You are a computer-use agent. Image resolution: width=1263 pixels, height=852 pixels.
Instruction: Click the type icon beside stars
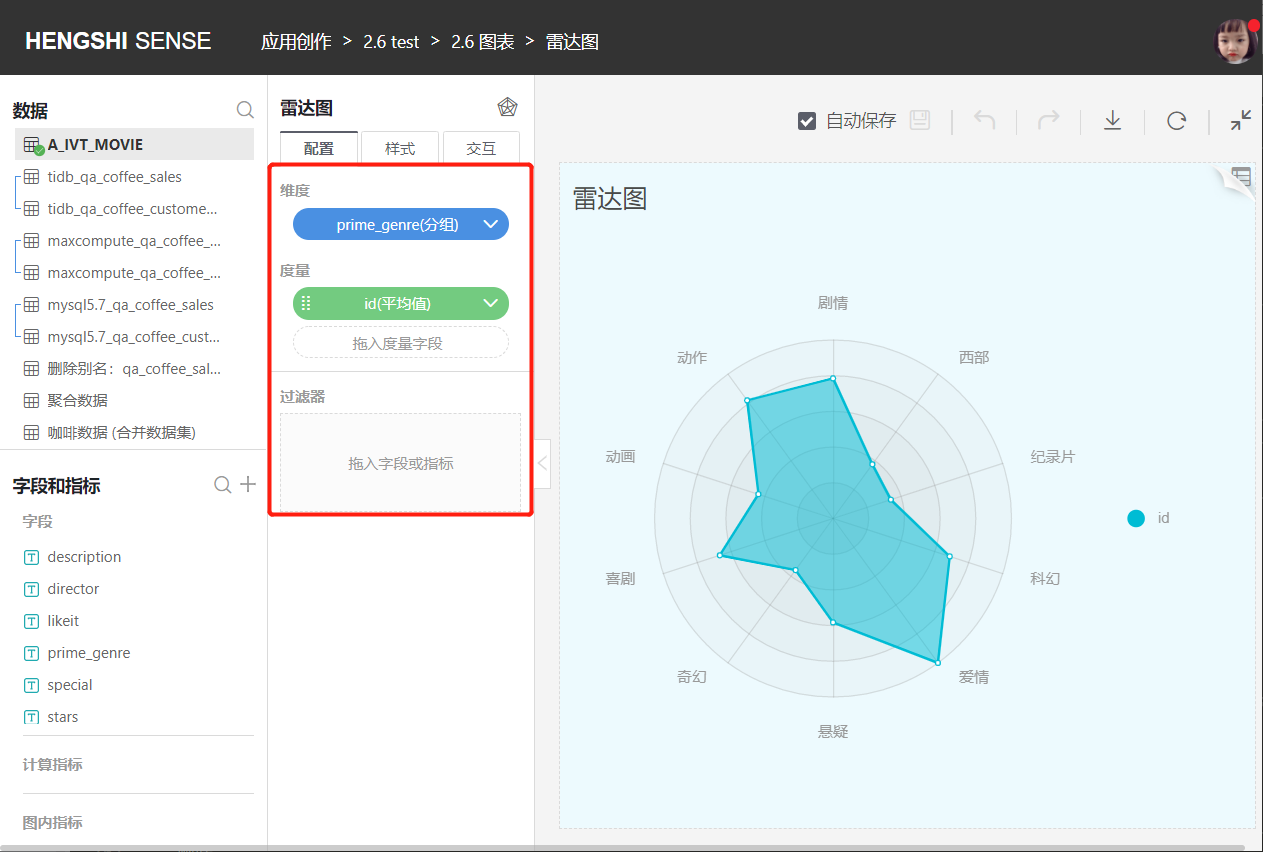[31, 717]
